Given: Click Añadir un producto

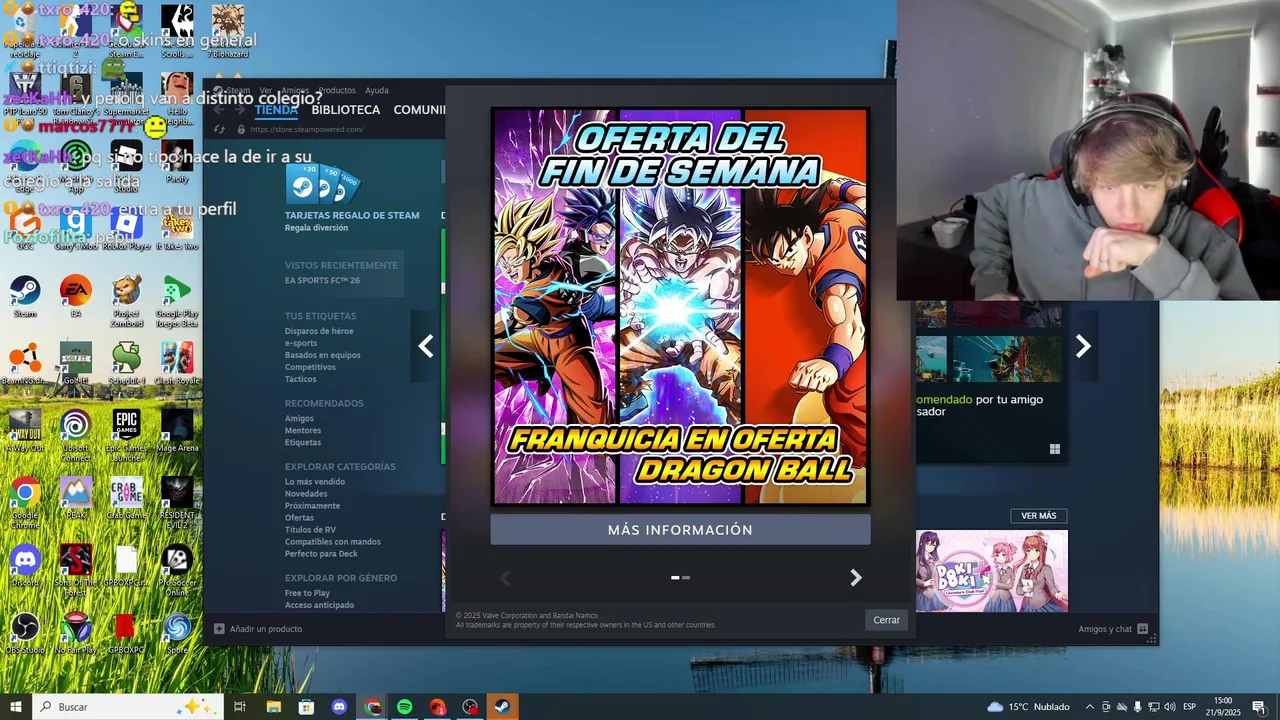Looking at the screenshot, I should (258, 629).
